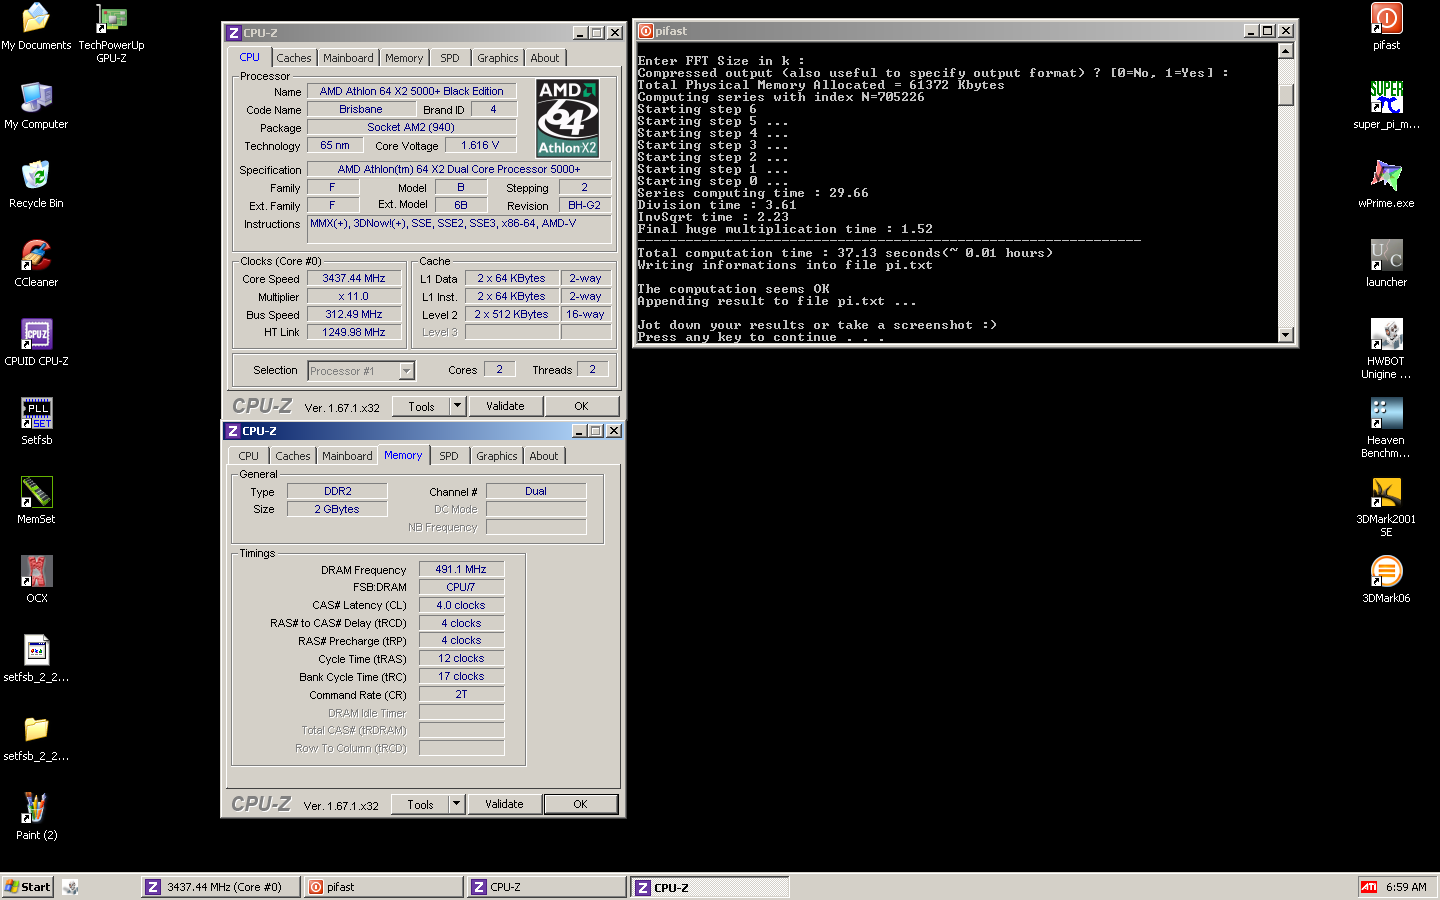
Task: Launch the MemSet utility icon
Action: pyautogui.click(x=36, y=492)
